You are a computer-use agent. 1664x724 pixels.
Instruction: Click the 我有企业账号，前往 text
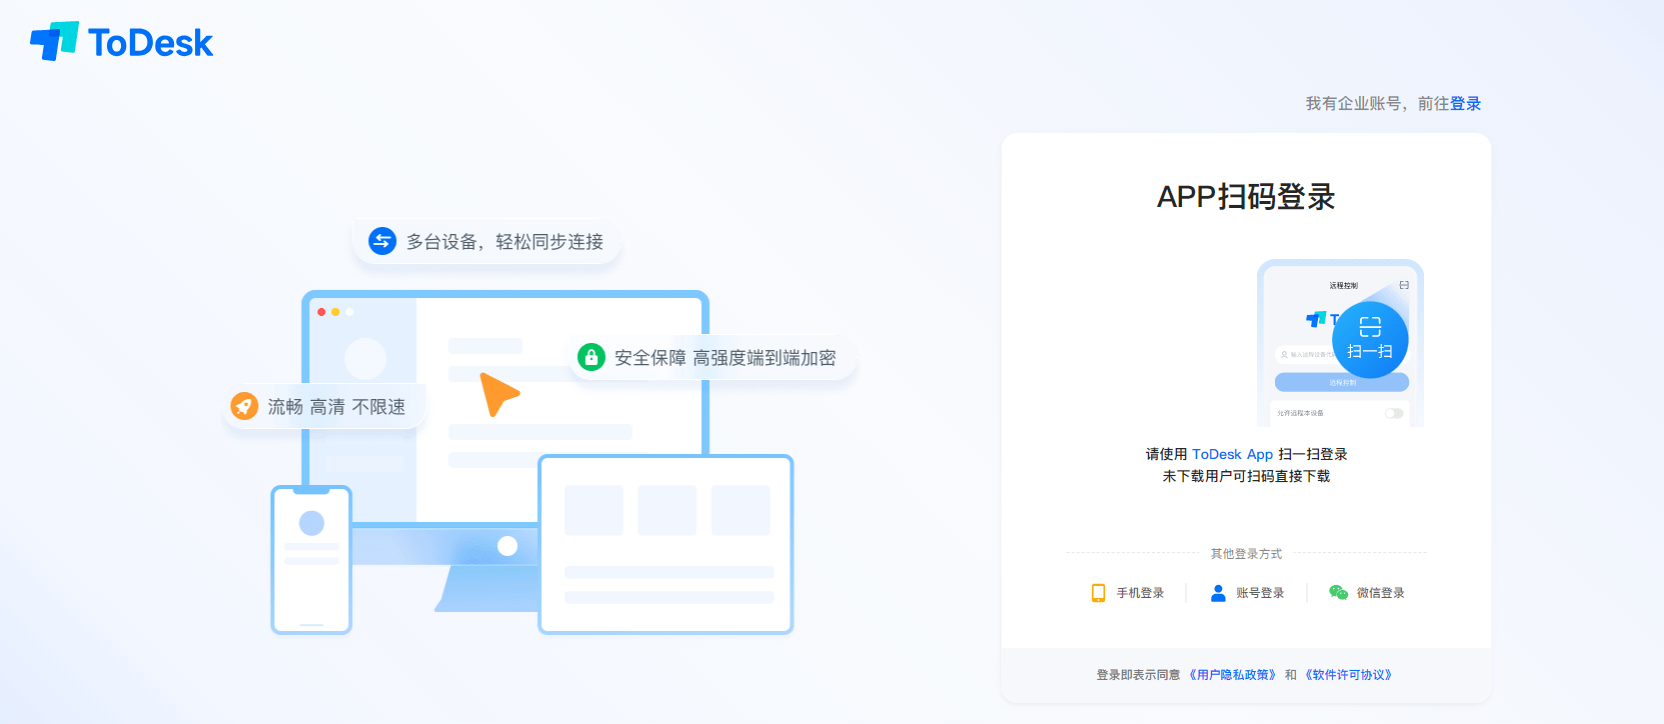click(1377, 104)
